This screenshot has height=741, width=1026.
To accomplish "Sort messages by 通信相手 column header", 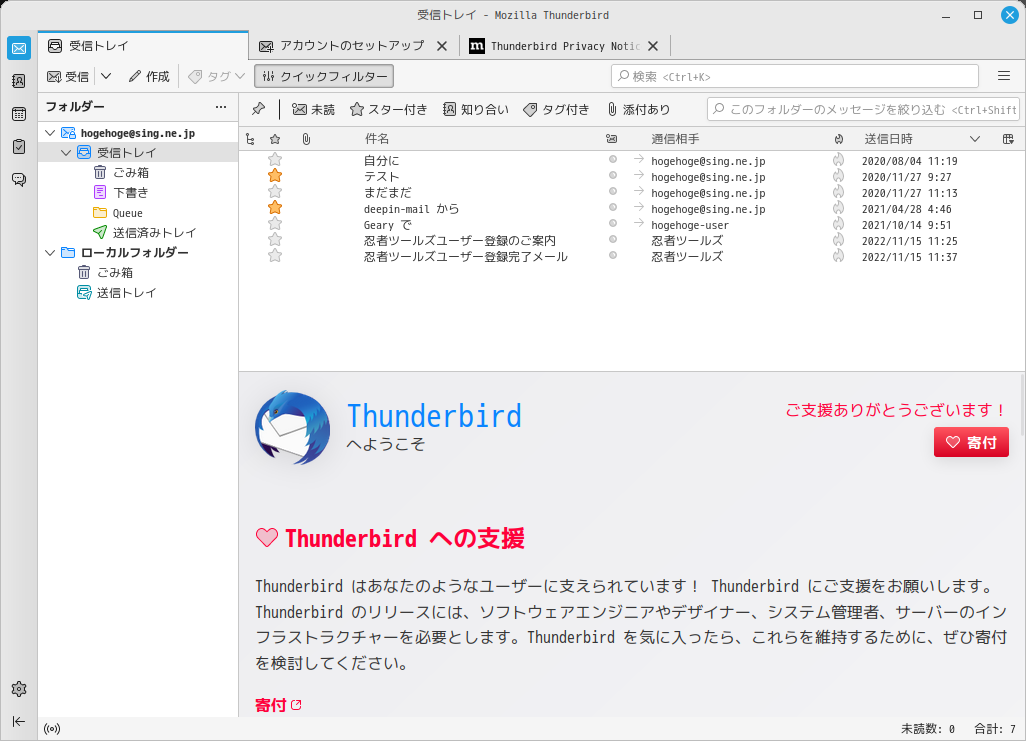I will pos(675,139).
